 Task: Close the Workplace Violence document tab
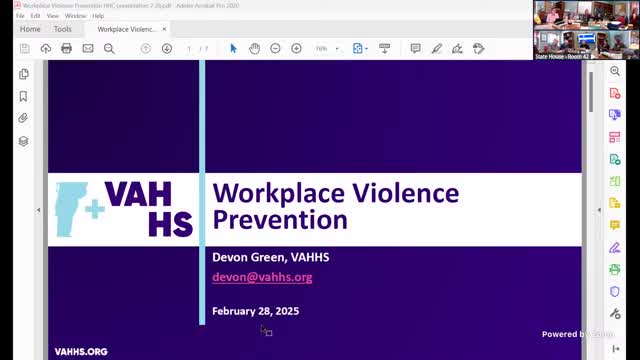tap(164, 29)
